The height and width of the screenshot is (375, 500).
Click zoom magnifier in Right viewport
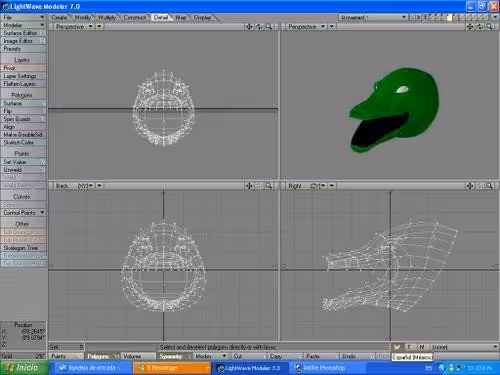click(489, 186)
